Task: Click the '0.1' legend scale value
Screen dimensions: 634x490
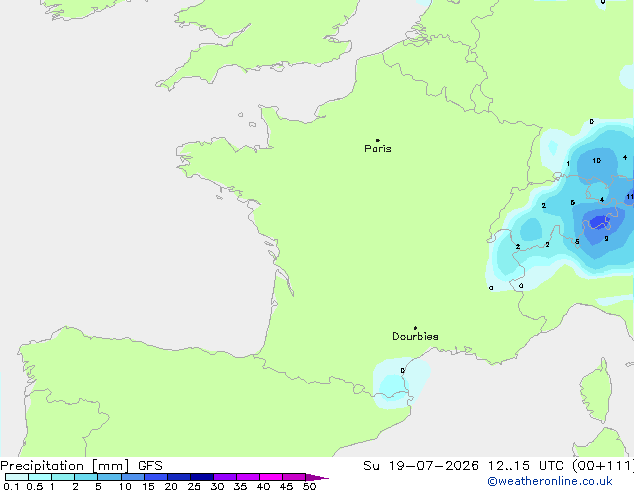Action: pos(11,486)
